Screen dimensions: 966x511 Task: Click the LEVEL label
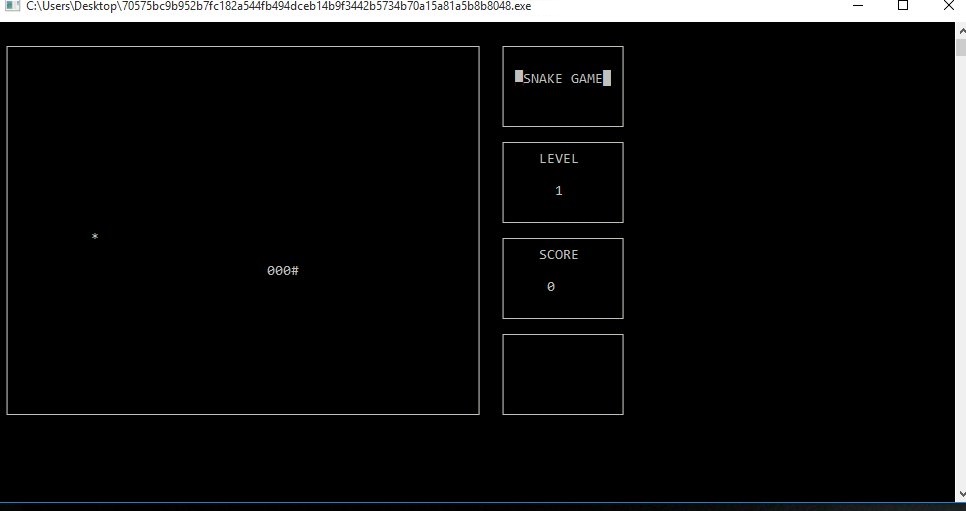click(x=559, y=159)
